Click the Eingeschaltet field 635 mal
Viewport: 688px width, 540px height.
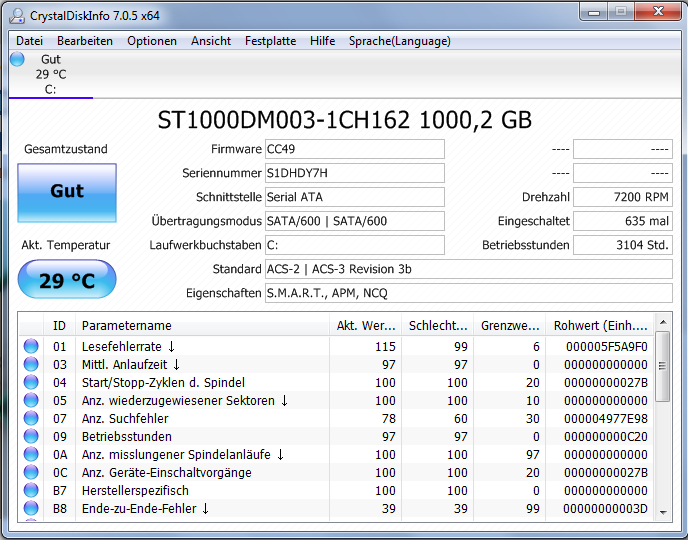pyautogui.click(x=623, y=221)
